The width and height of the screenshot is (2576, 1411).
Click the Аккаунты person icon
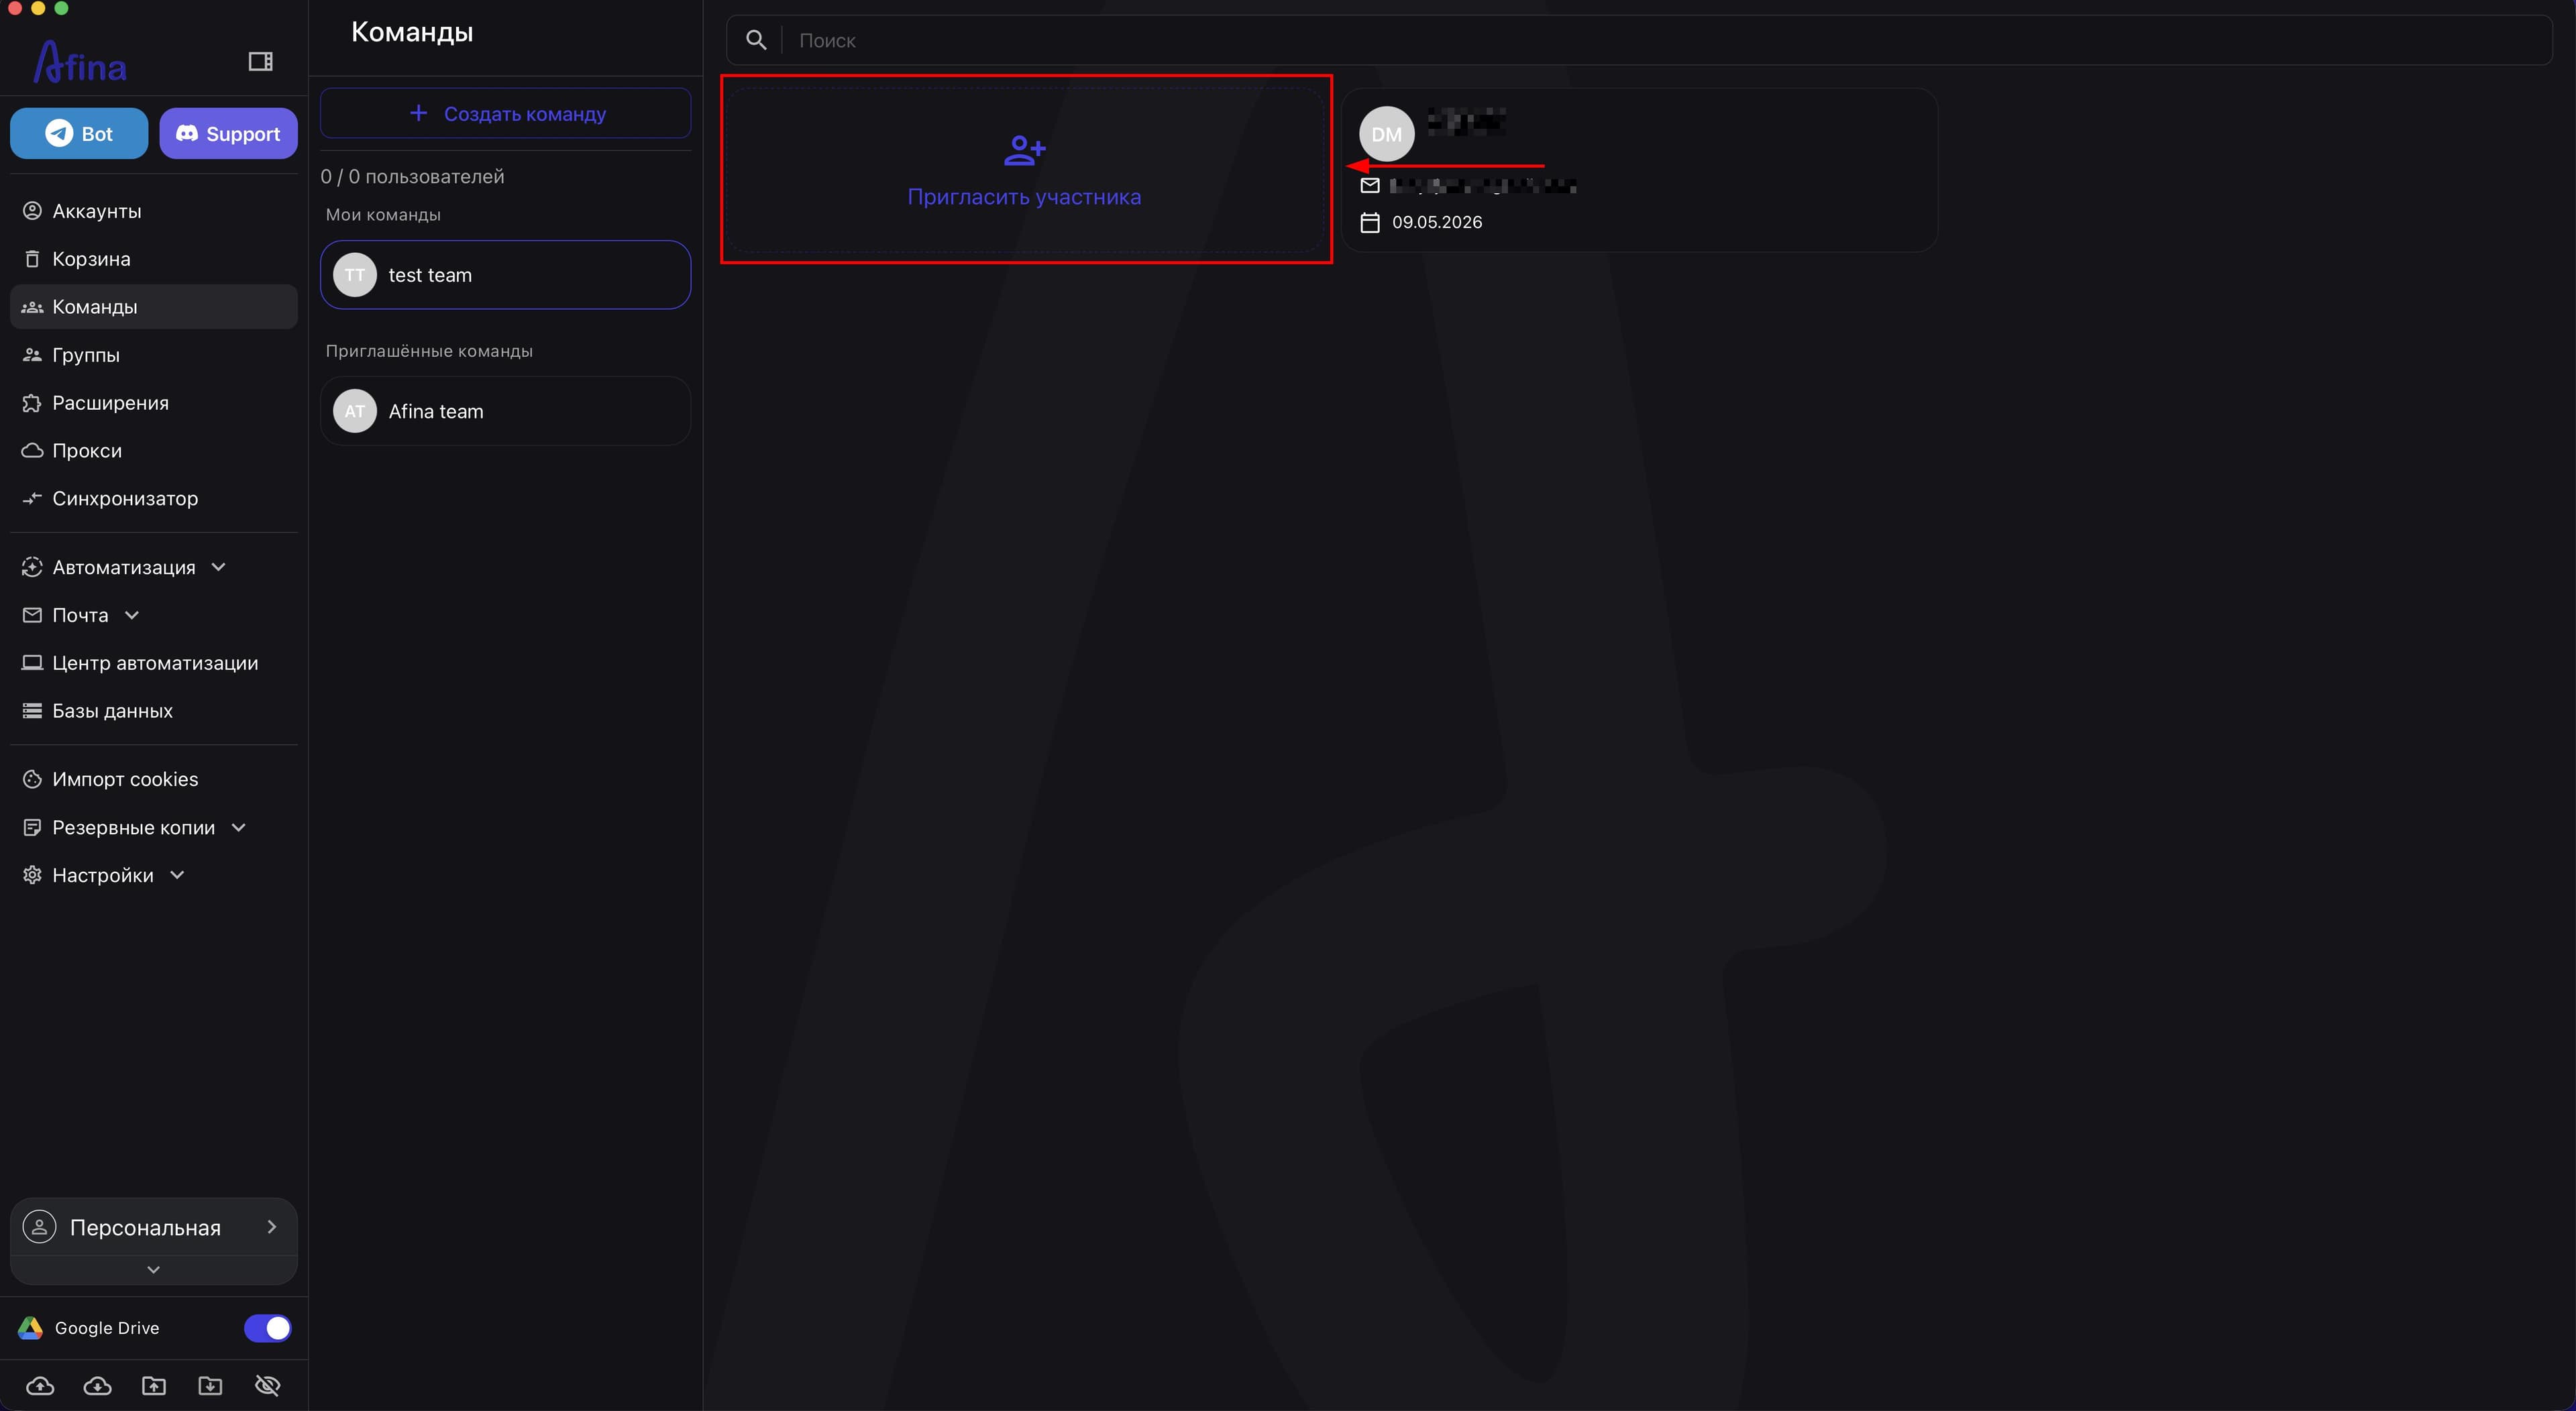point(32,211)
